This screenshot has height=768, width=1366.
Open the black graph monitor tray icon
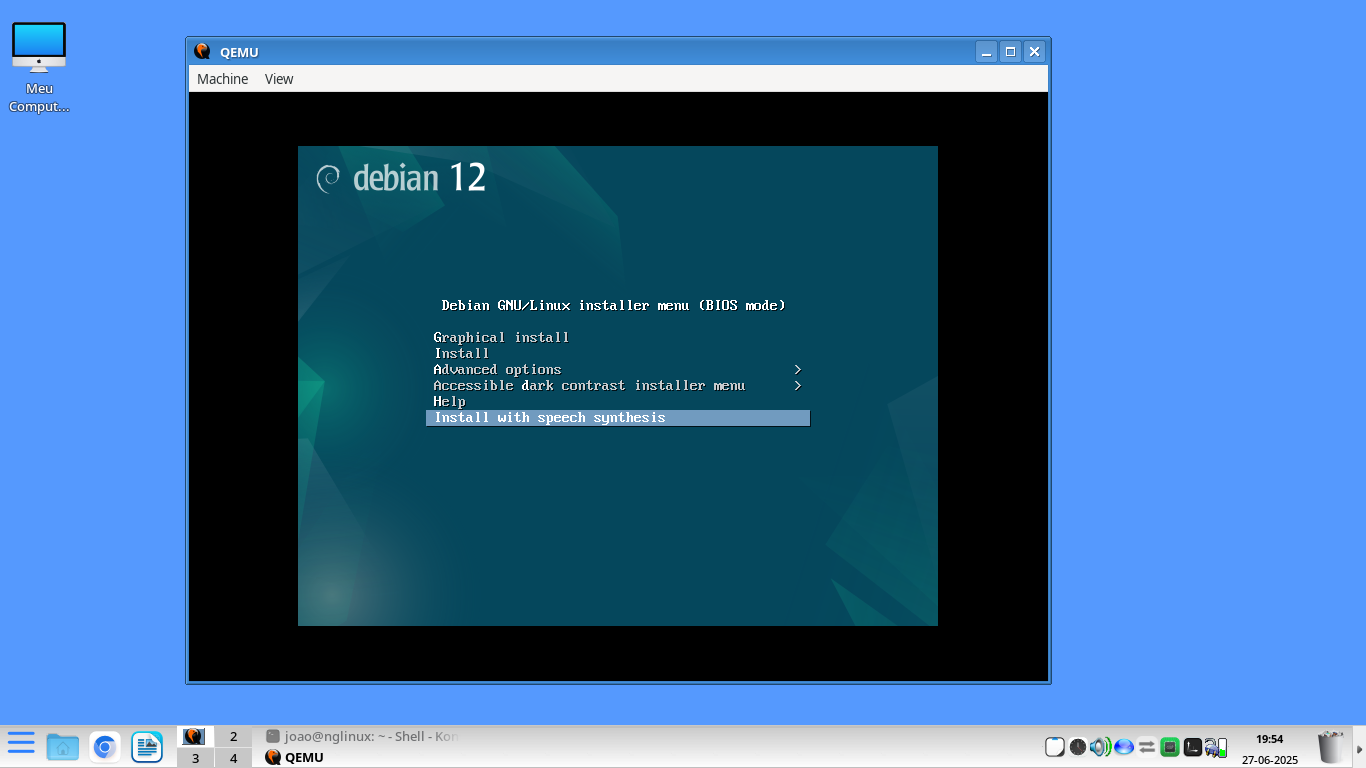click(1192, 747)
